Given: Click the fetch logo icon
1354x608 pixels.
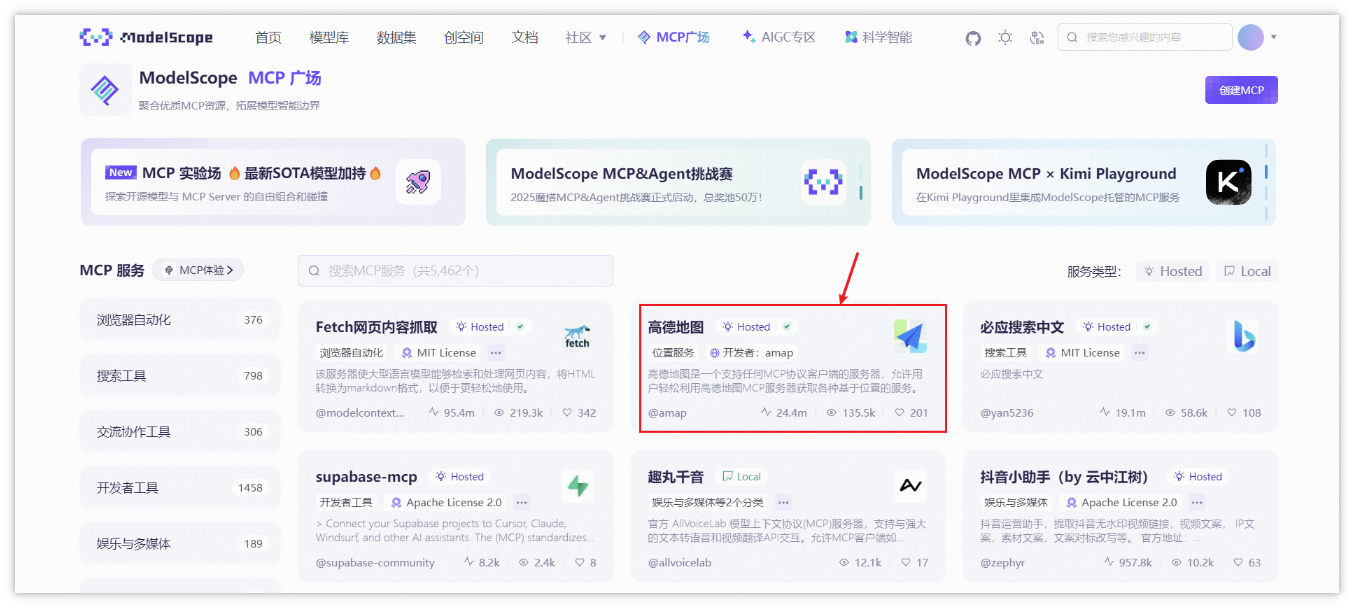Looking at the screenshot, I should coord(578,337).
